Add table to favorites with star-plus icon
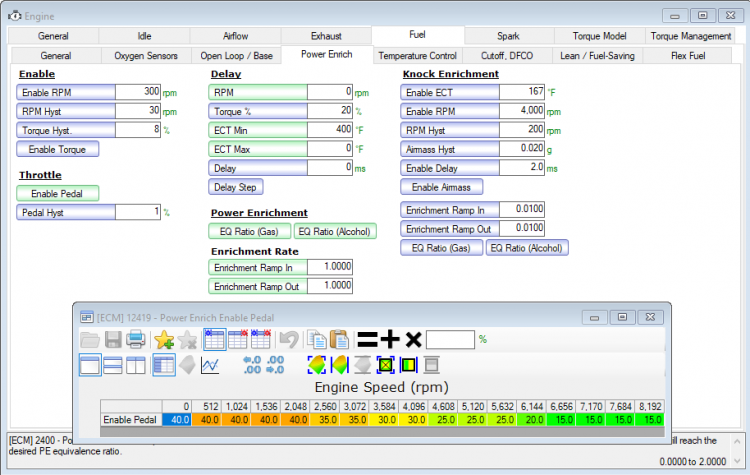This screenshot has width=750, height=475. 164,340
